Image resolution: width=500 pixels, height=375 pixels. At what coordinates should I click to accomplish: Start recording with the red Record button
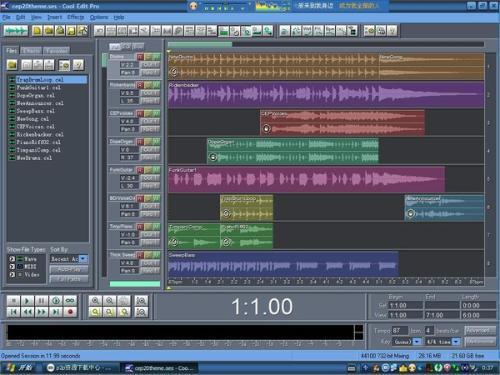coord(70,312)
